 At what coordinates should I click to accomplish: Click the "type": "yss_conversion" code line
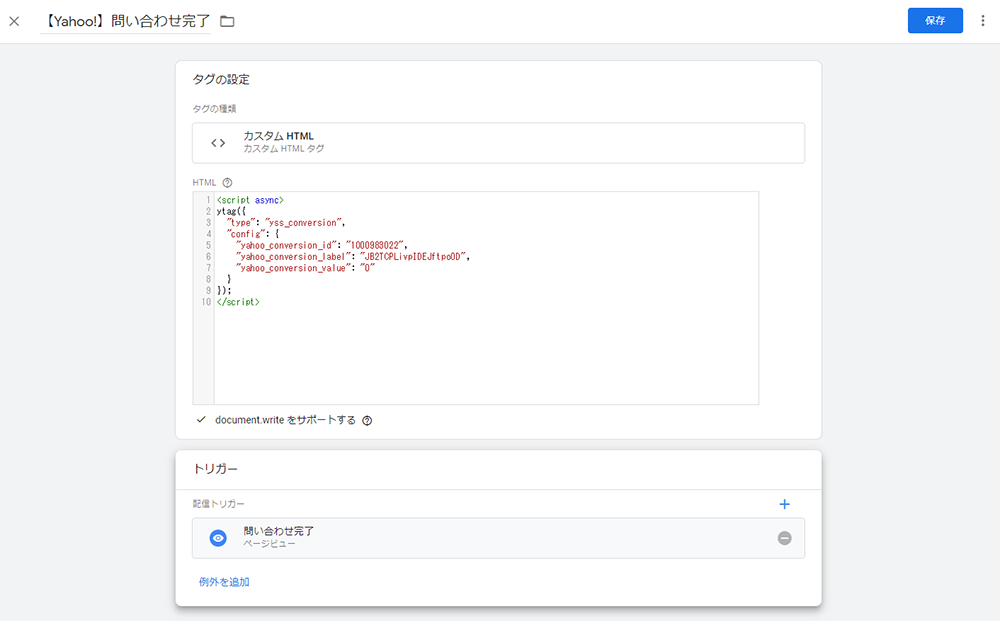[x=286, y=223]
